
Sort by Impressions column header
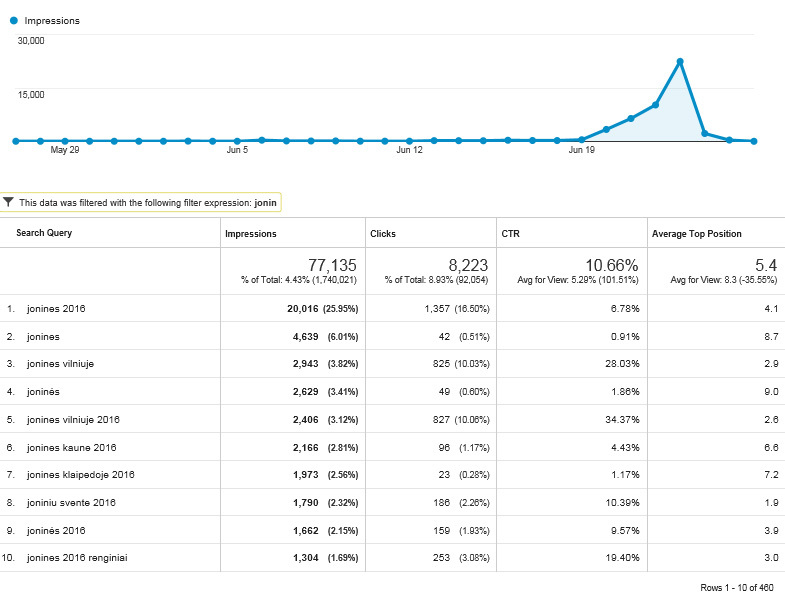click(250, 234)
